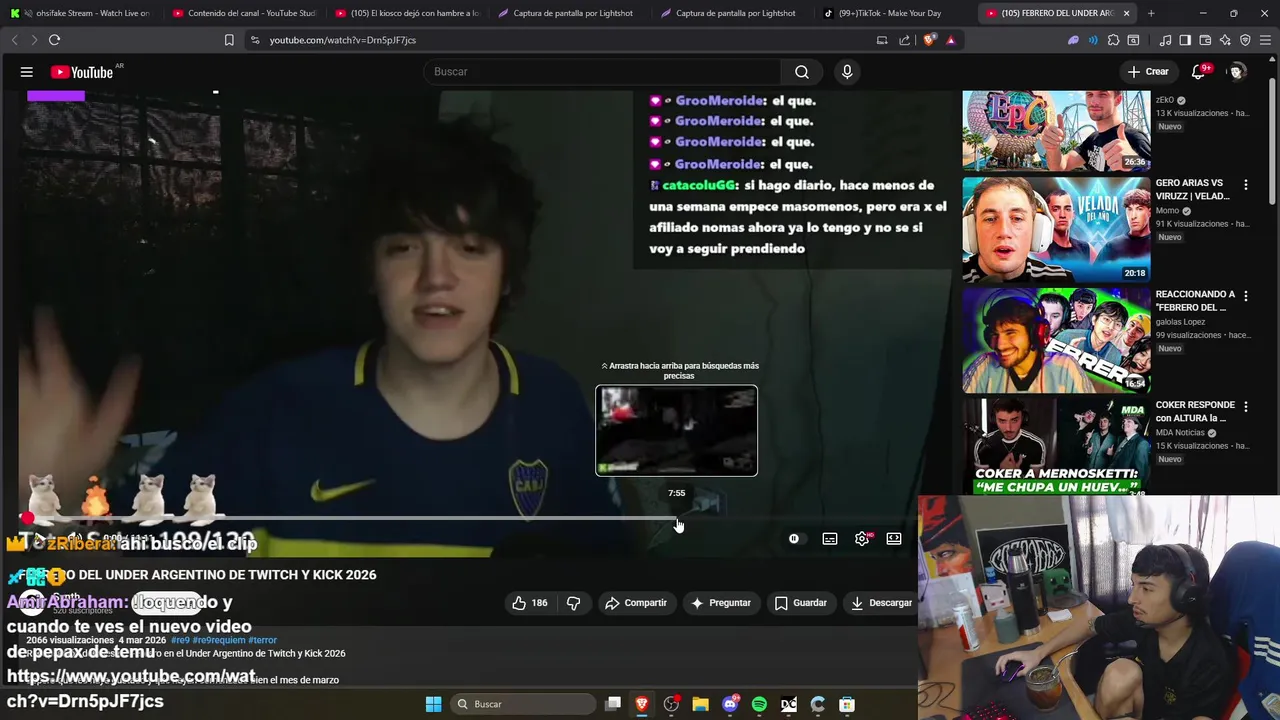Open the media playlist music note icon
This screenshot has height=720, width=1280.
click(1165, 40)
